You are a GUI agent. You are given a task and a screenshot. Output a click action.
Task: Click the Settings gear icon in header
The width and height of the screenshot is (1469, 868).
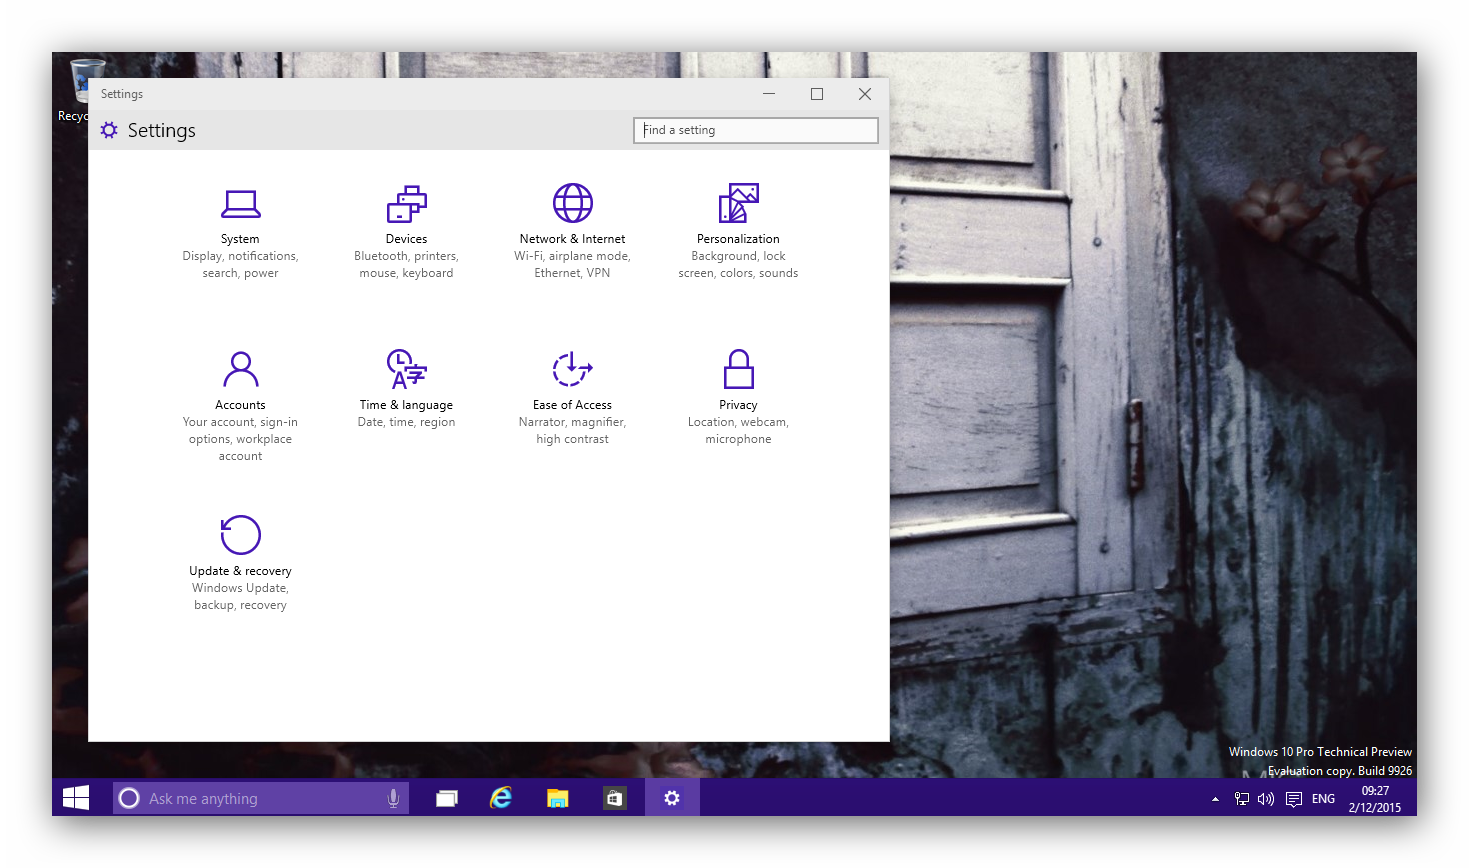pos(109,130)
